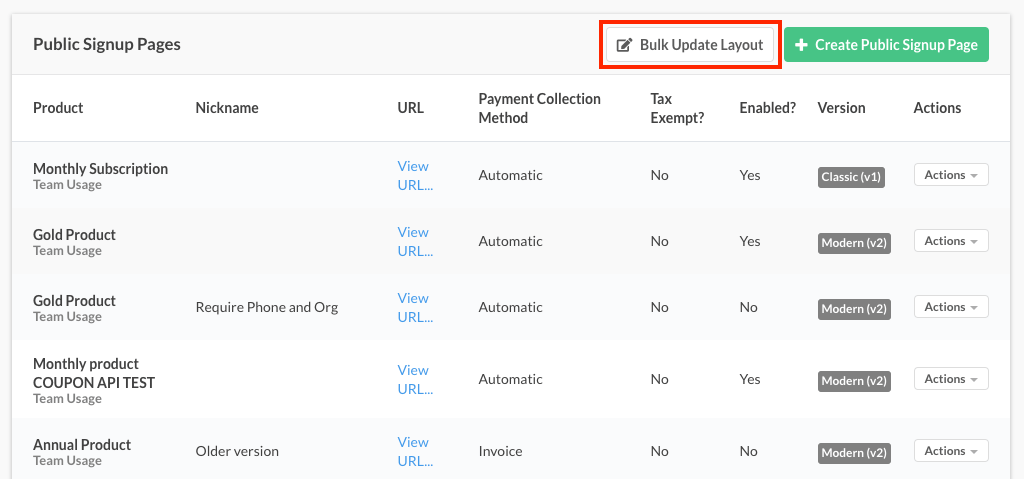
Task: Click the Enabled? column header
Action: tap(767, 108)
